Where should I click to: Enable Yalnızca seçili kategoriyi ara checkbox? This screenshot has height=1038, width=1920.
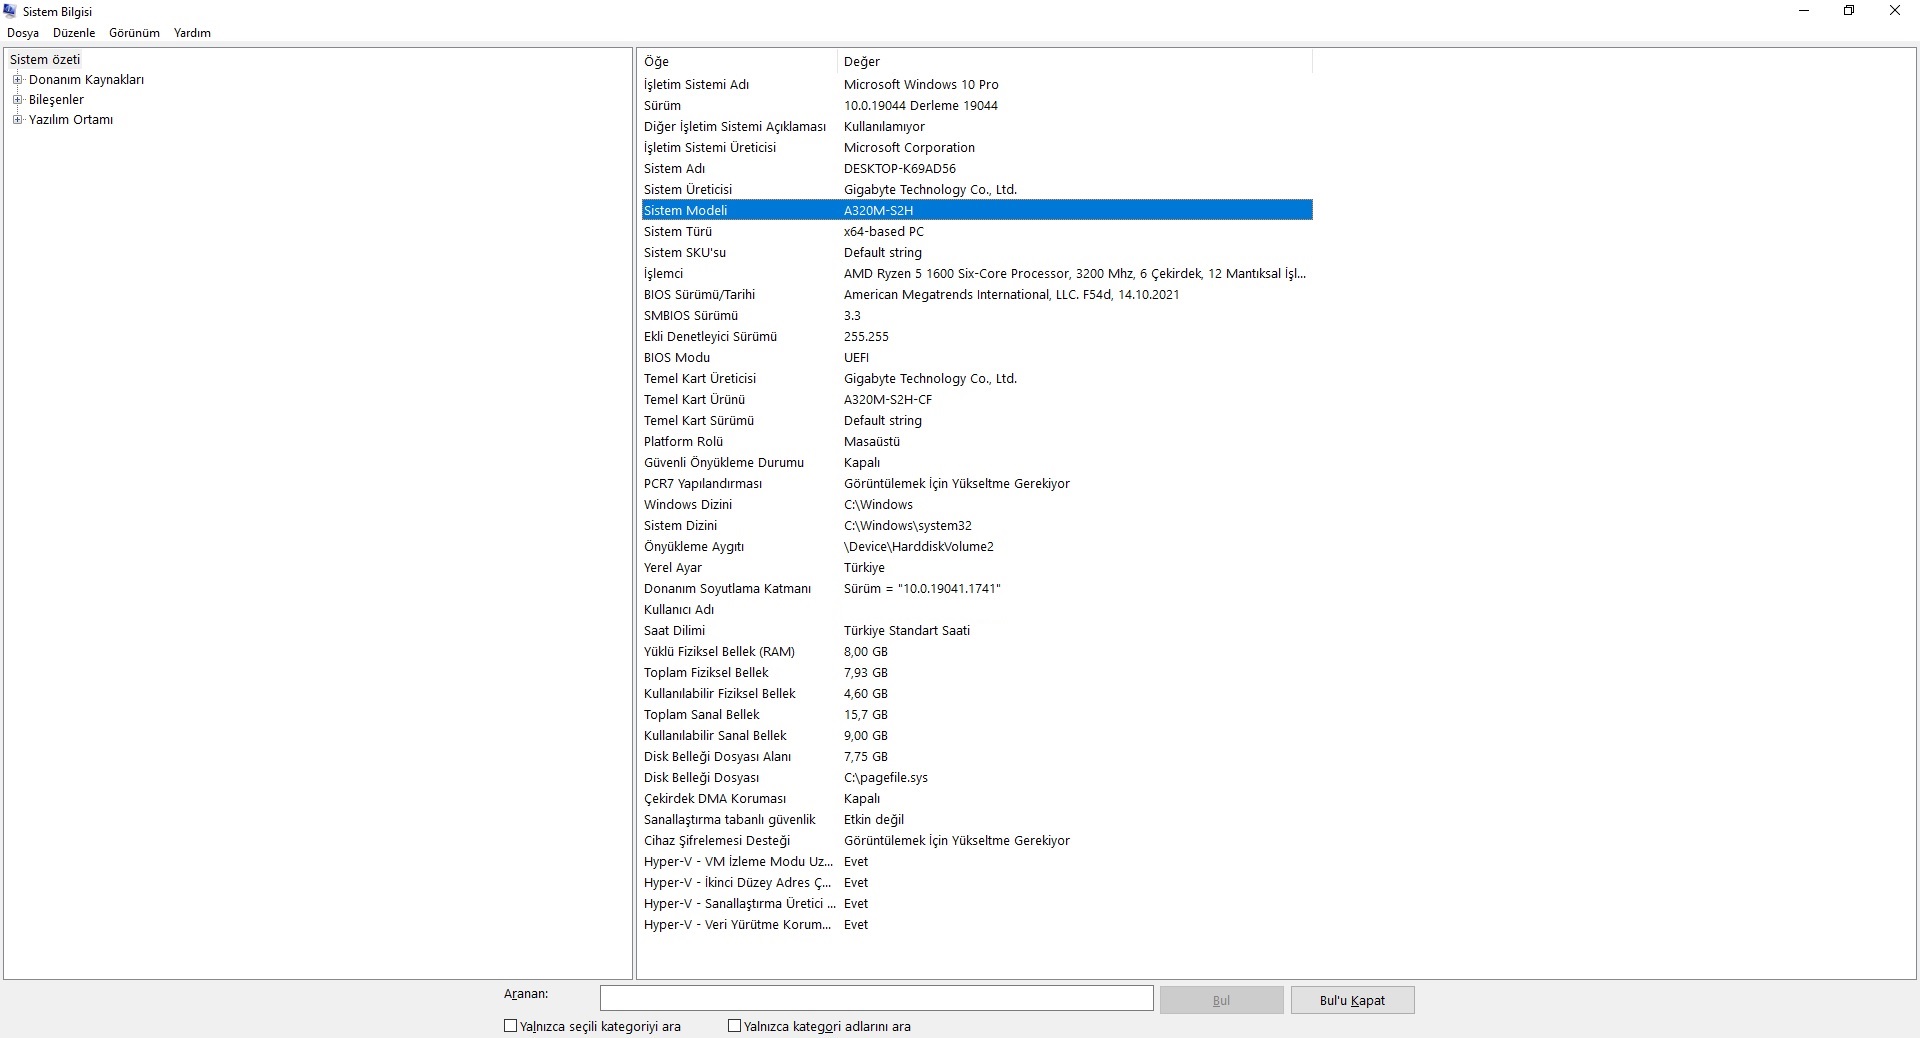(x=511, y=1026)
